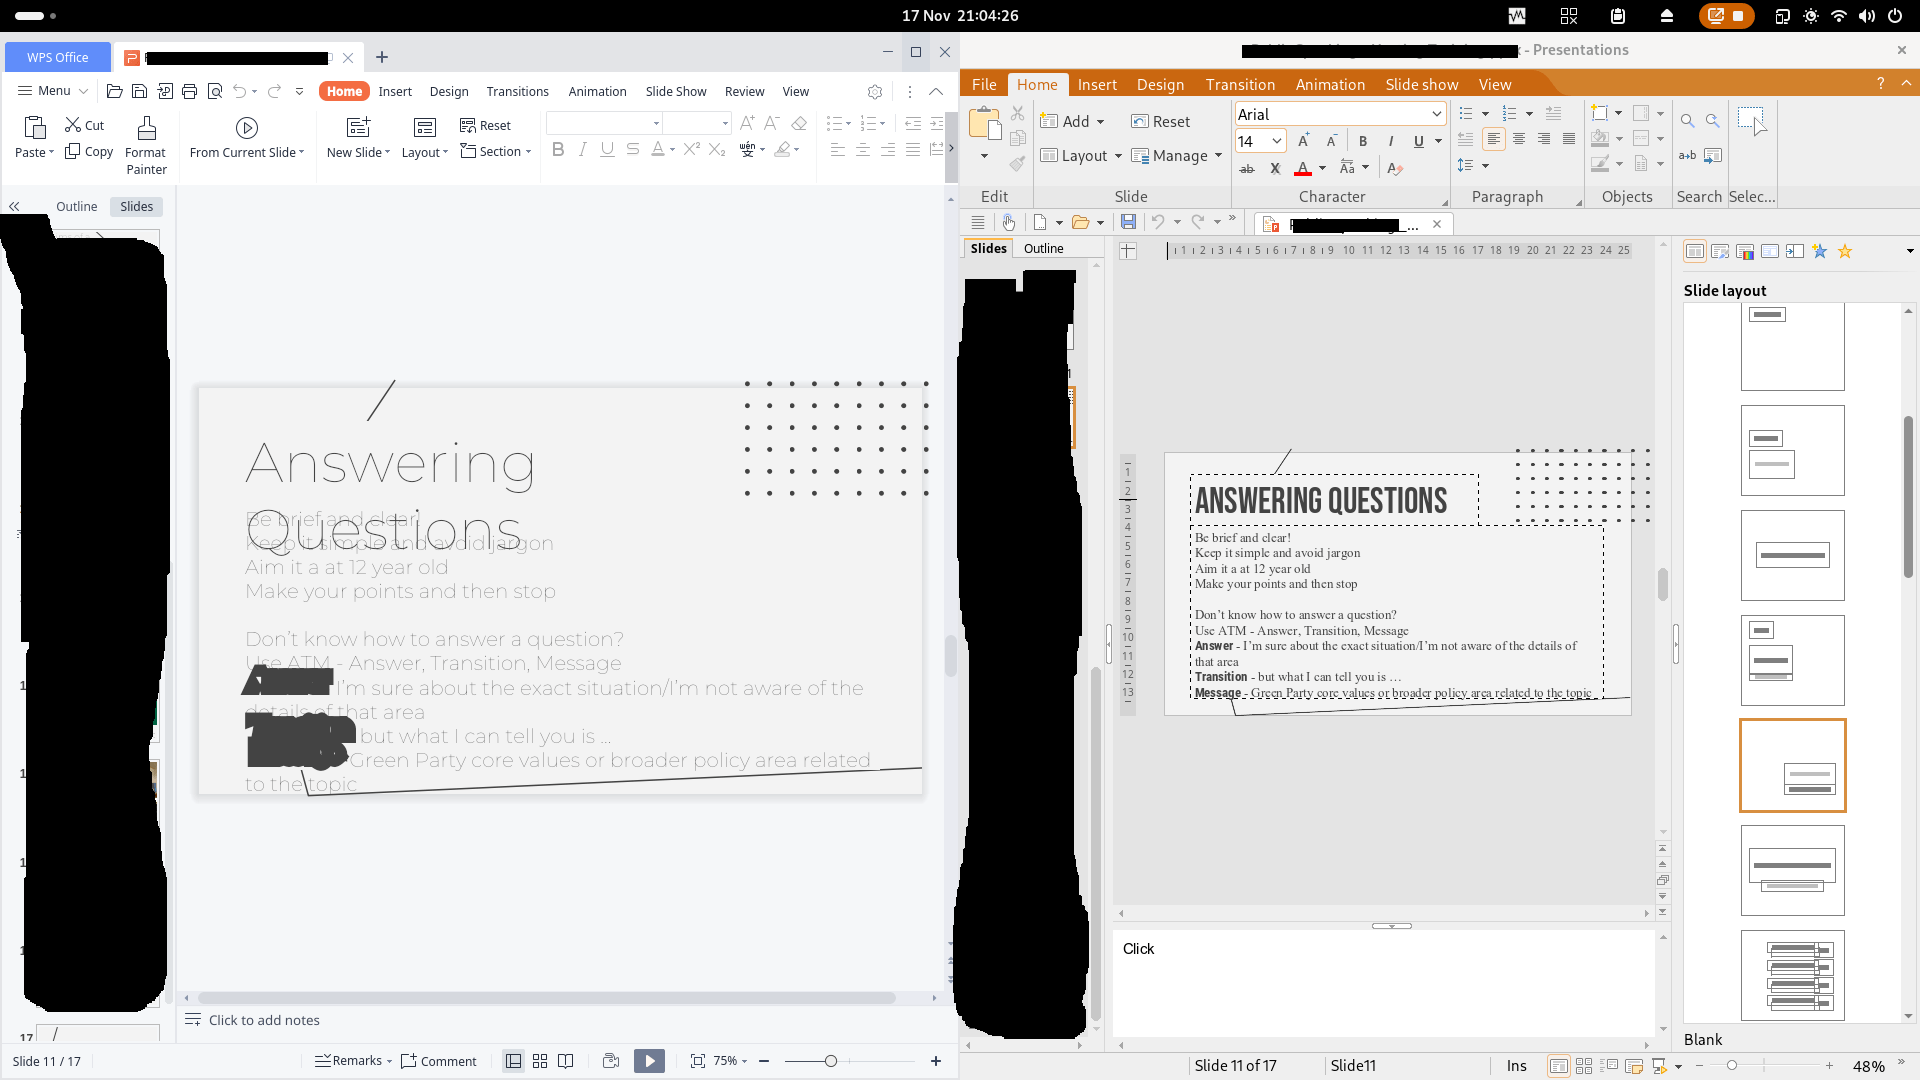Toggle justify alignment in Presentations Paragraph group
Viewport: 1920px width, 1080px height.
(1569, 139)
